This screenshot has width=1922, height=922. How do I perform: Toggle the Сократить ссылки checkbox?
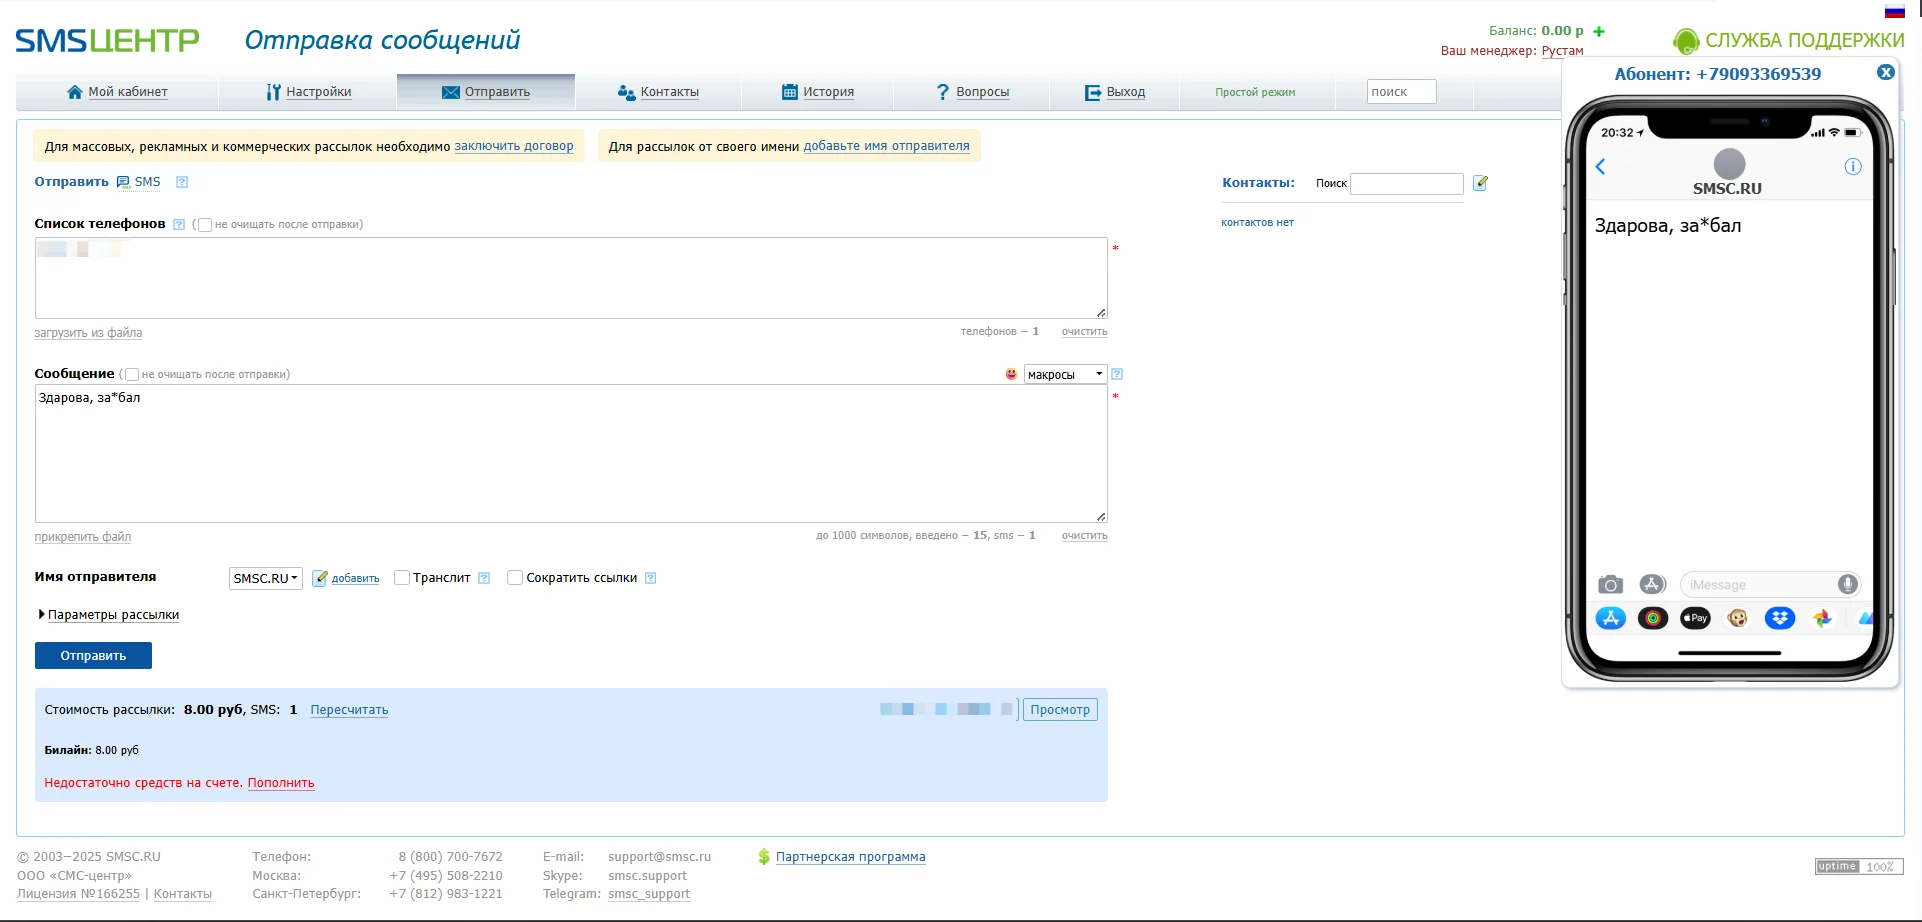515,578
